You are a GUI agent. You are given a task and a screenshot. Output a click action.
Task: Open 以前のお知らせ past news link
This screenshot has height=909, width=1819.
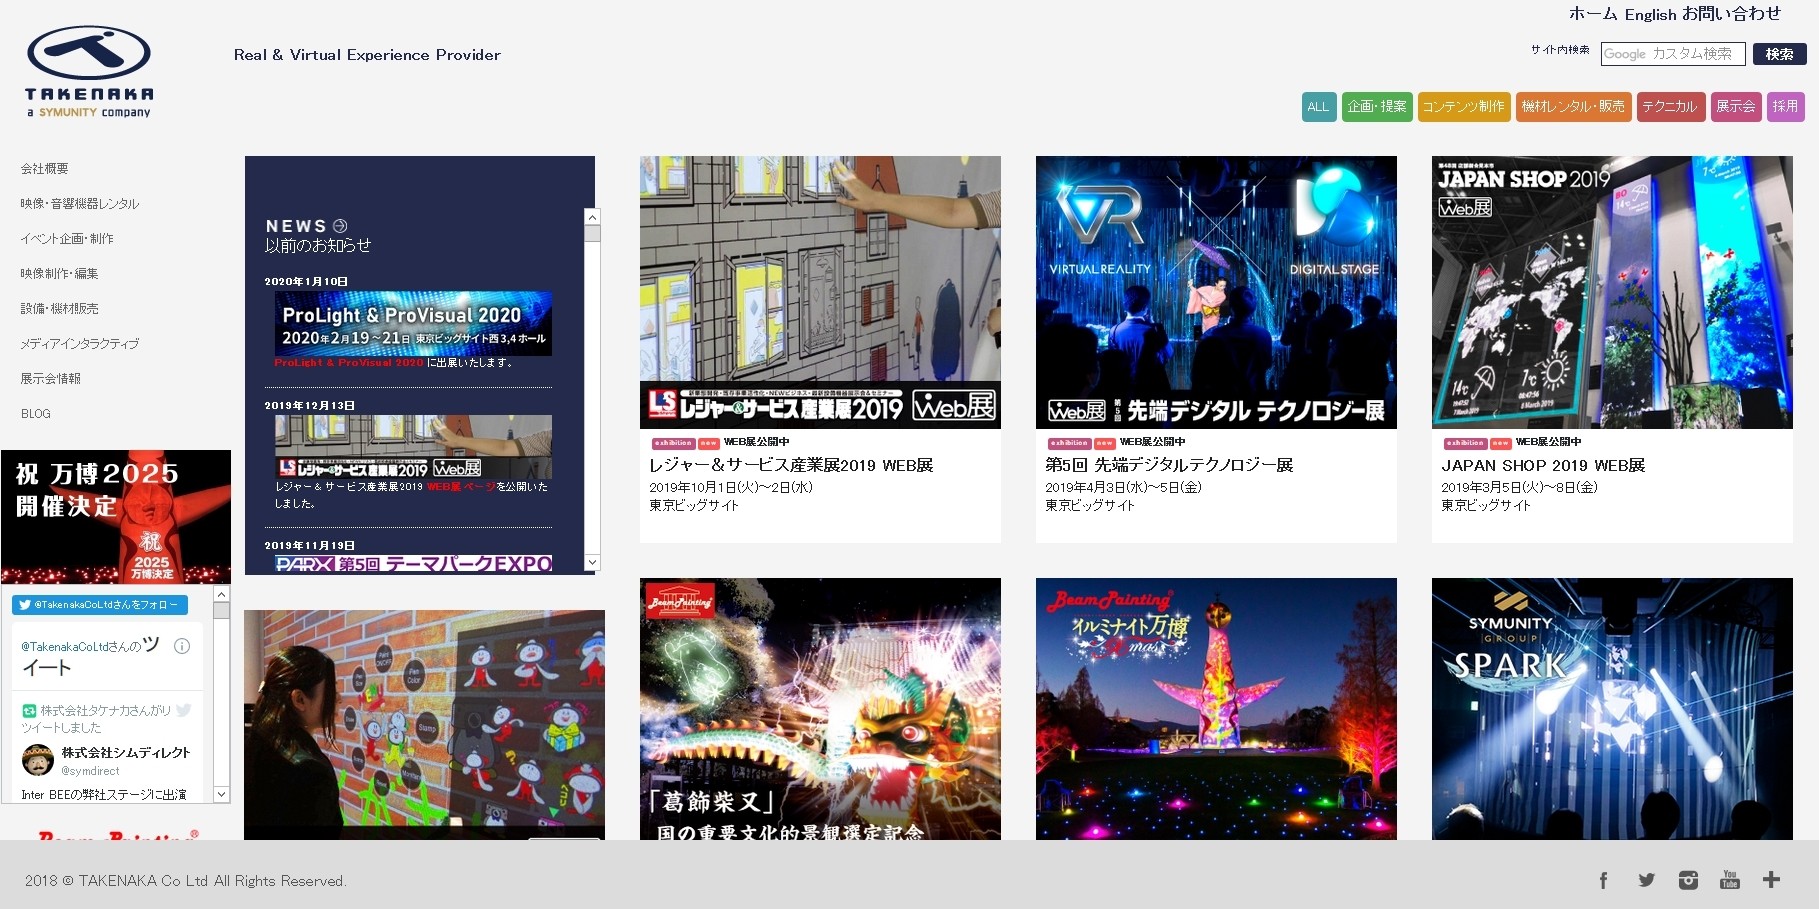tap(318, 245)
